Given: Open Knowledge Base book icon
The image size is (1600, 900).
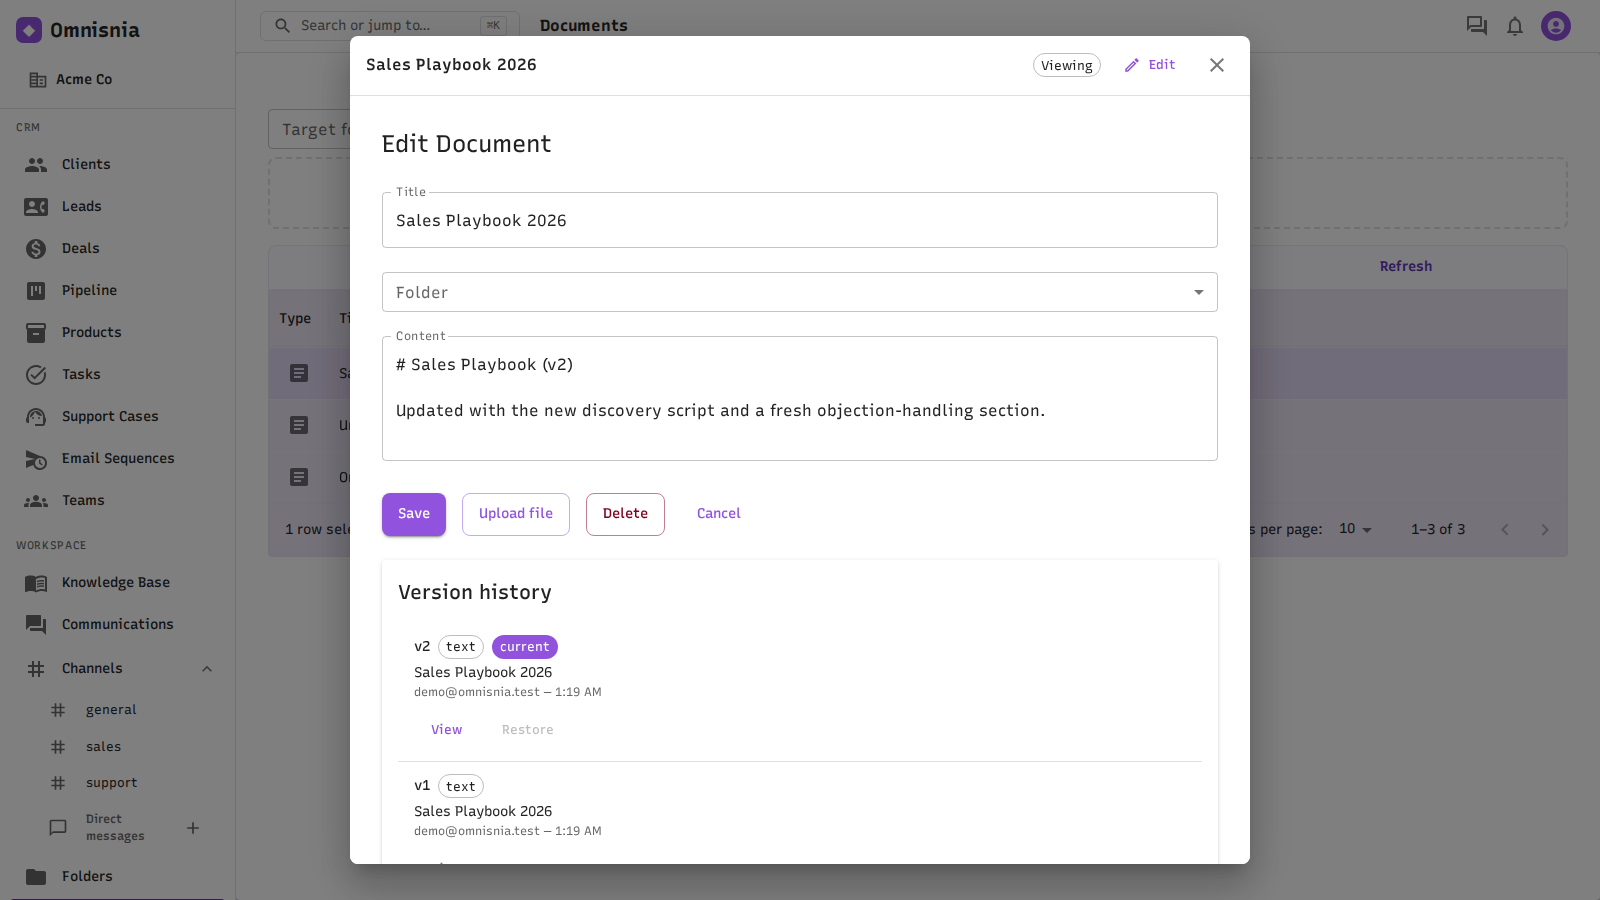Looking at the screenshot, I should (x=36, y=583).
